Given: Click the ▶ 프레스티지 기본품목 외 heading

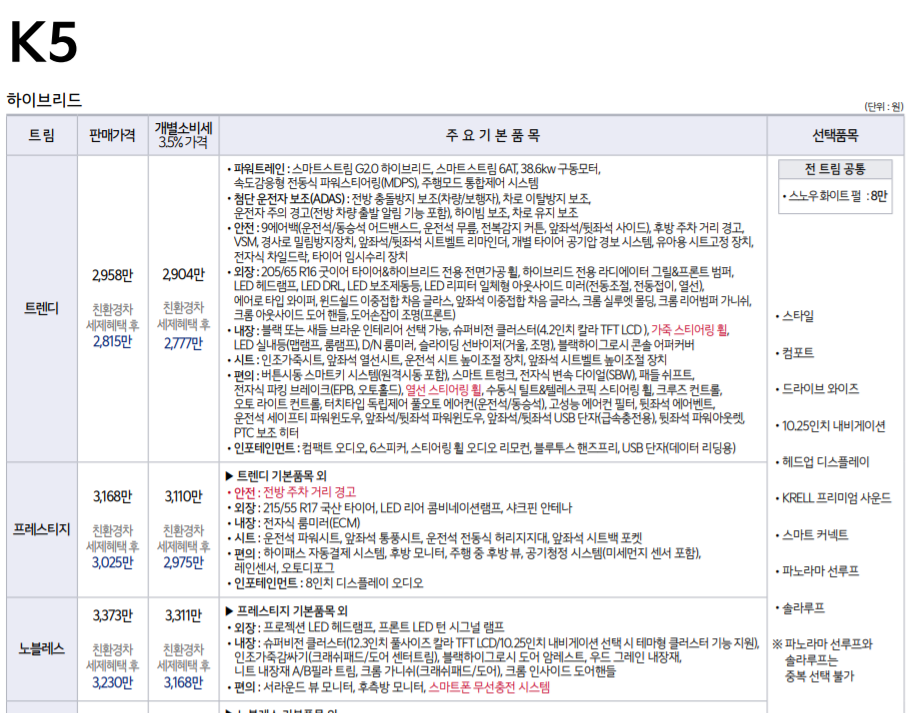Looking at the screenshot, I should click(286, 611).
